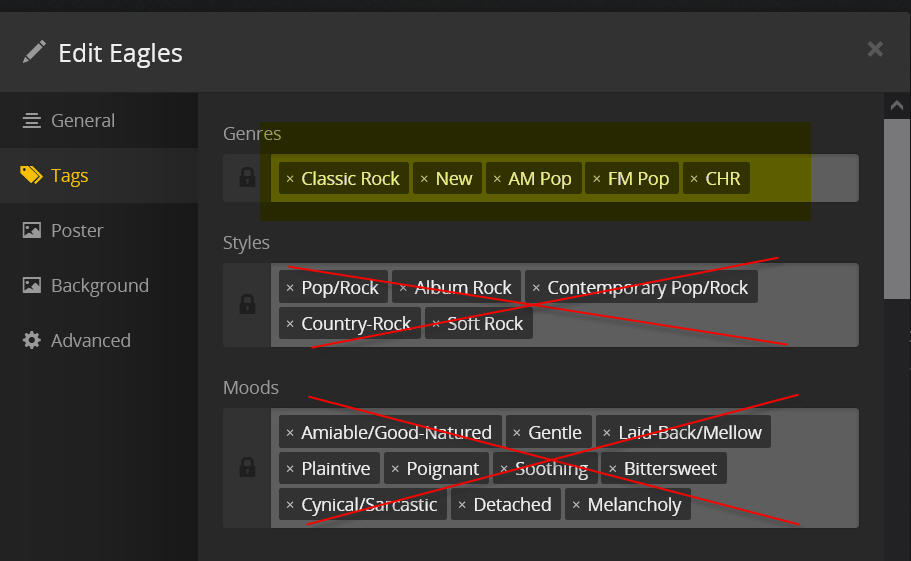Open the Advanced section
The width and height of the screenshot is (911, 561).
(x=99, y=340)
